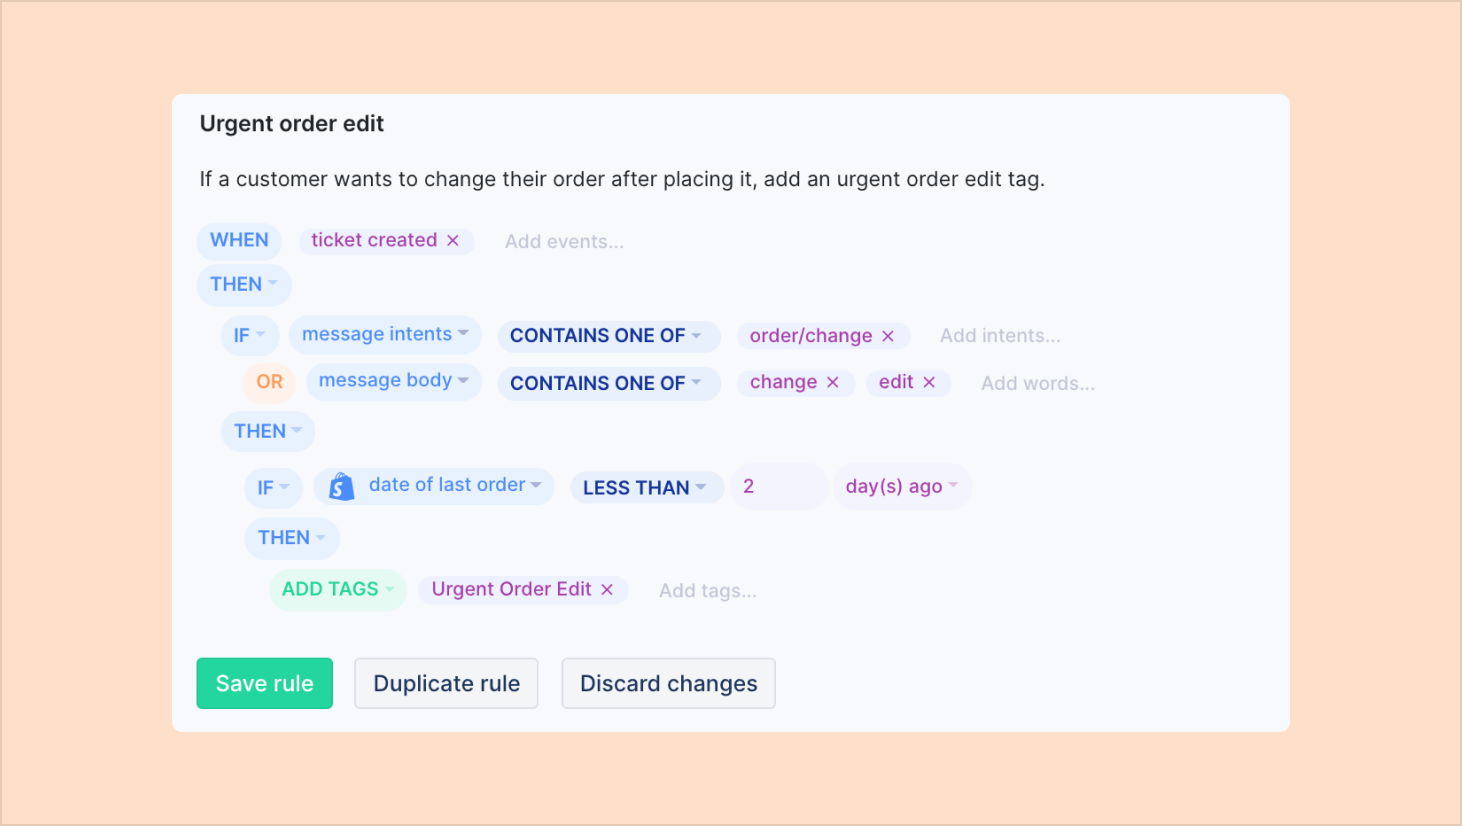Open the day(s) ago unit dropdown
The height and width of the screenshot is (826, 1462).
pos(901,486)
